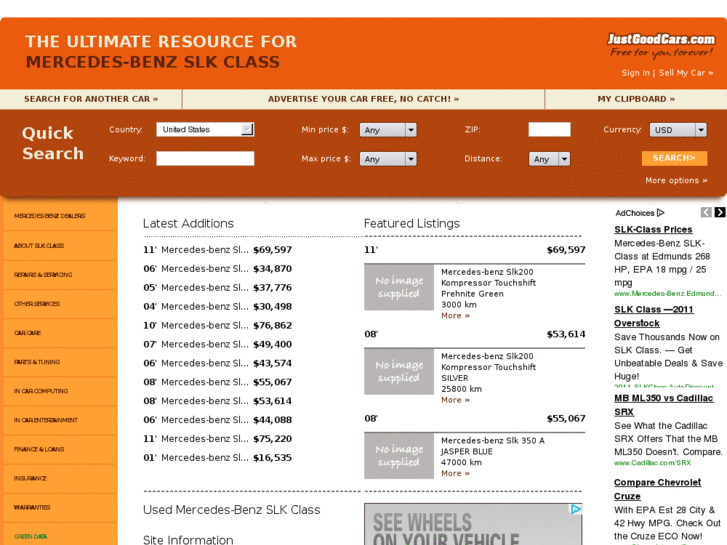727x545 pixels.
Task: Click the ZIP input field
Action: click(x=549, y=129)
